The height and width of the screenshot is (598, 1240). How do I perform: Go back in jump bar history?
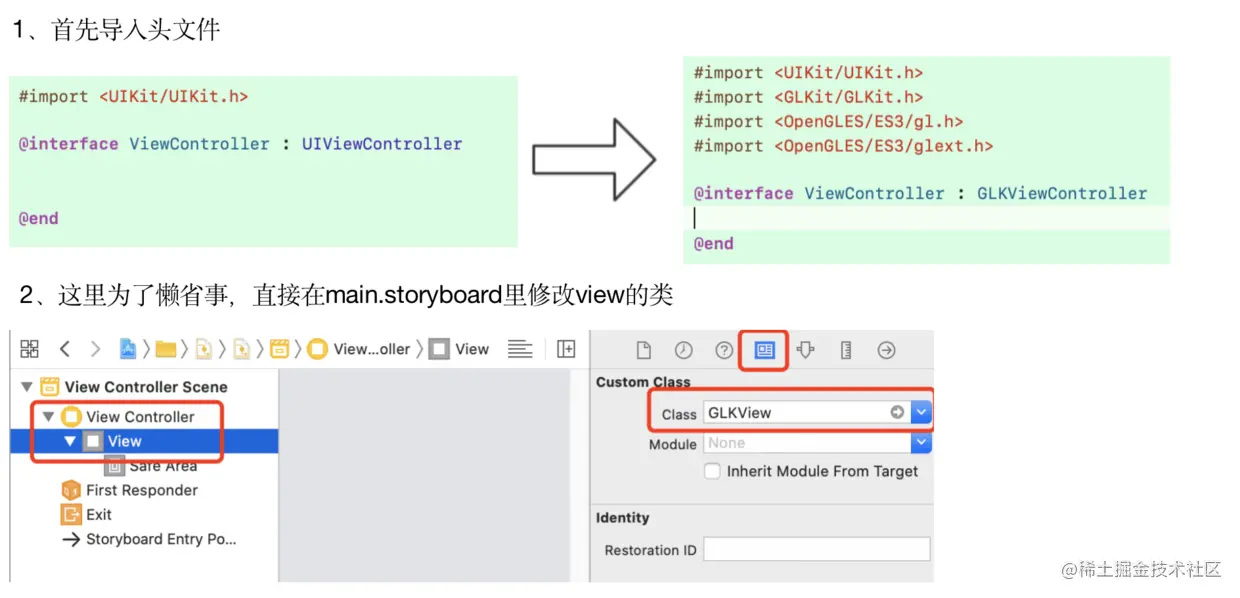click(64, 349)
